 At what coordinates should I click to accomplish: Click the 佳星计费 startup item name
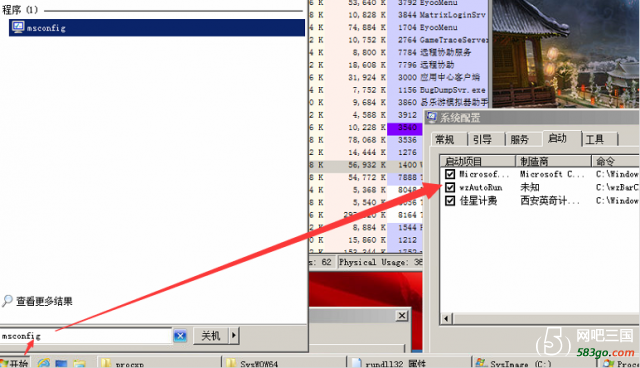click(478, 200)
